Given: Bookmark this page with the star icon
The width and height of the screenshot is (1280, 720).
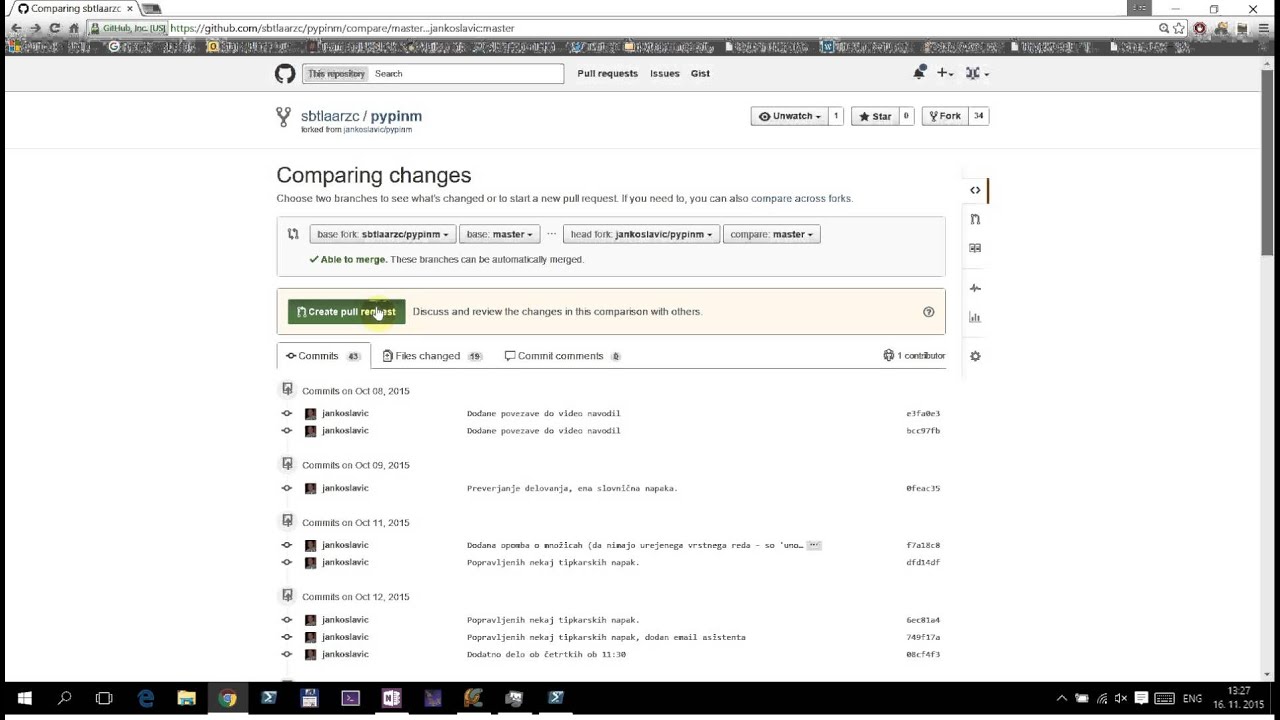Looking at the screenshot, I should pyautogui.click(x=1179, y=28).
